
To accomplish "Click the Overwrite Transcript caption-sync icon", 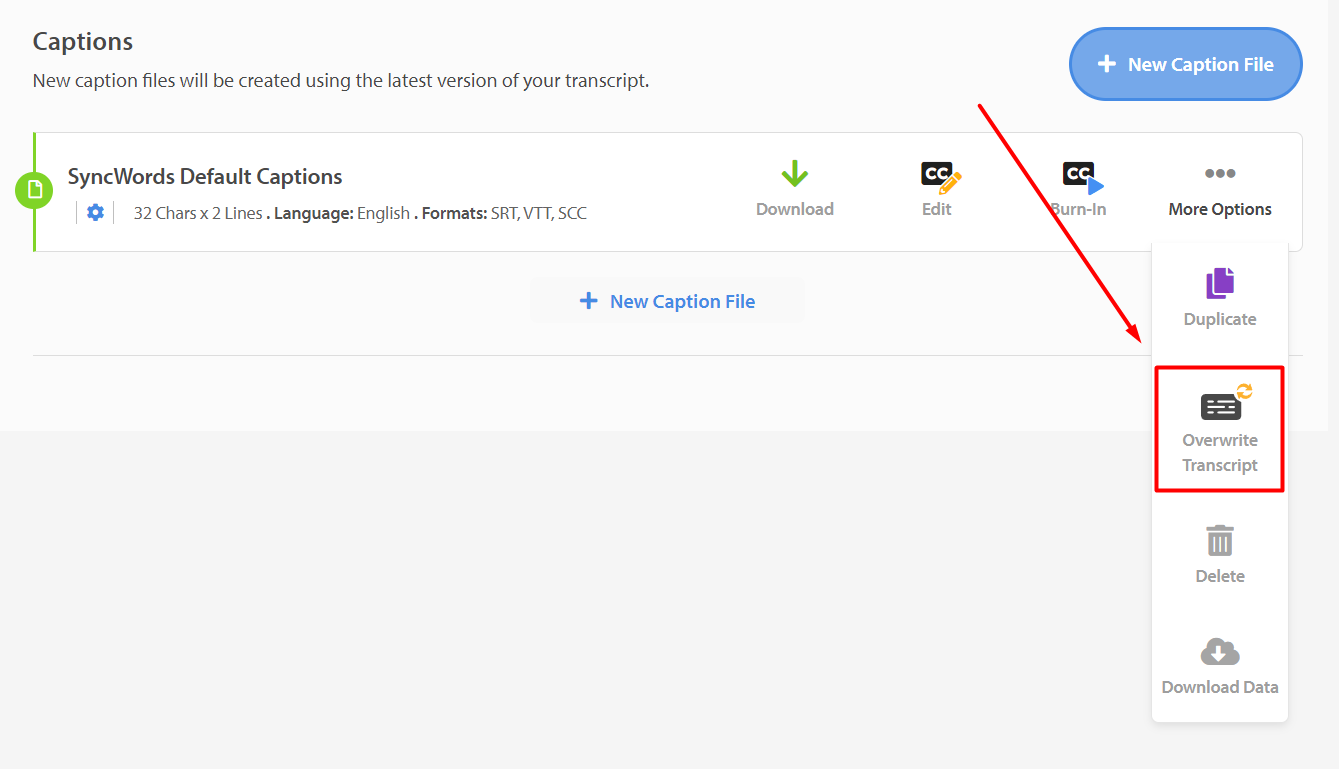I will pos(1225,402).
